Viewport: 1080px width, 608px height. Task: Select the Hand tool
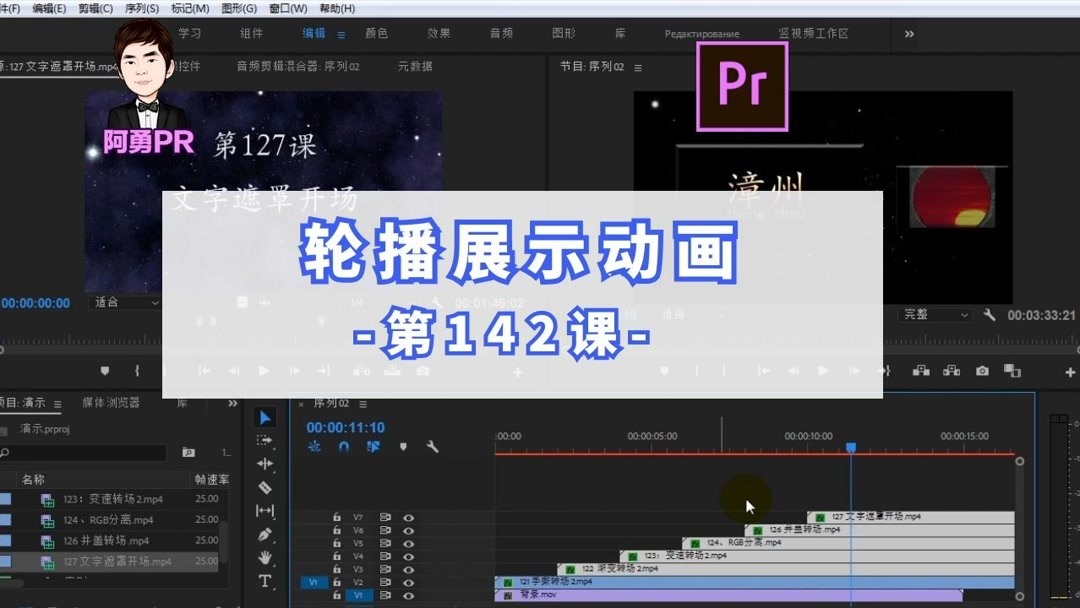264,556
